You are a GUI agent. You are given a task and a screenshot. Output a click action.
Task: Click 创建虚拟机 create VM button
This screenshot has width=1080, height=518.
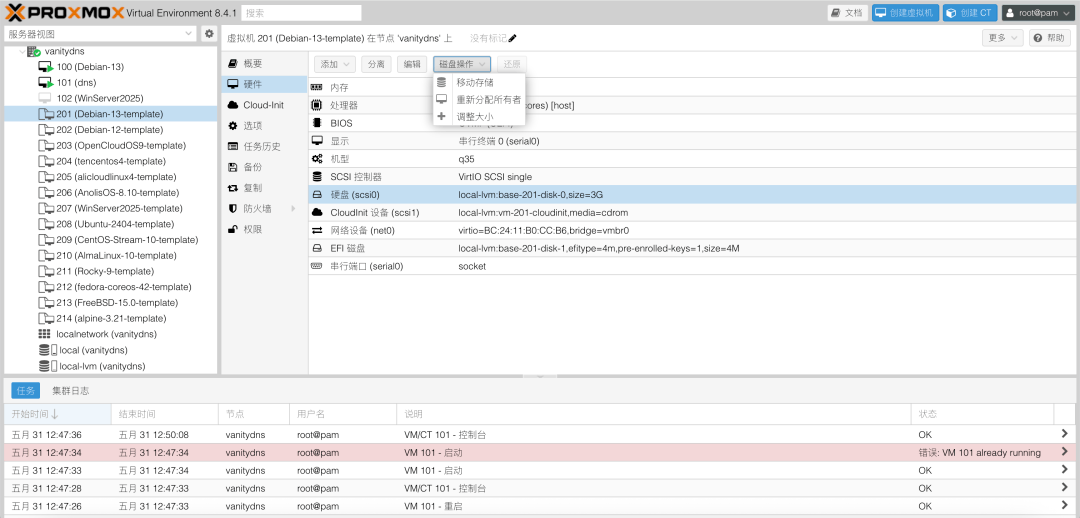click(905, 12)
